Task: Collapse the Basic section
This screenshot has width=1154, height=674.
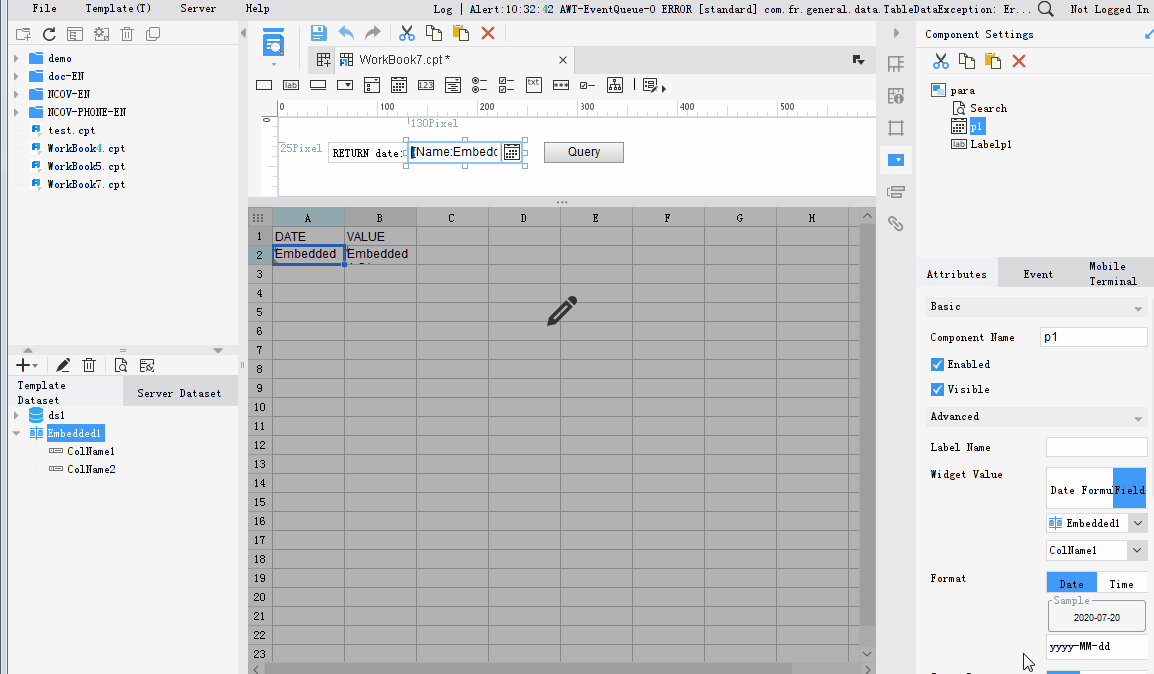Action: [x=1138, y=309]
